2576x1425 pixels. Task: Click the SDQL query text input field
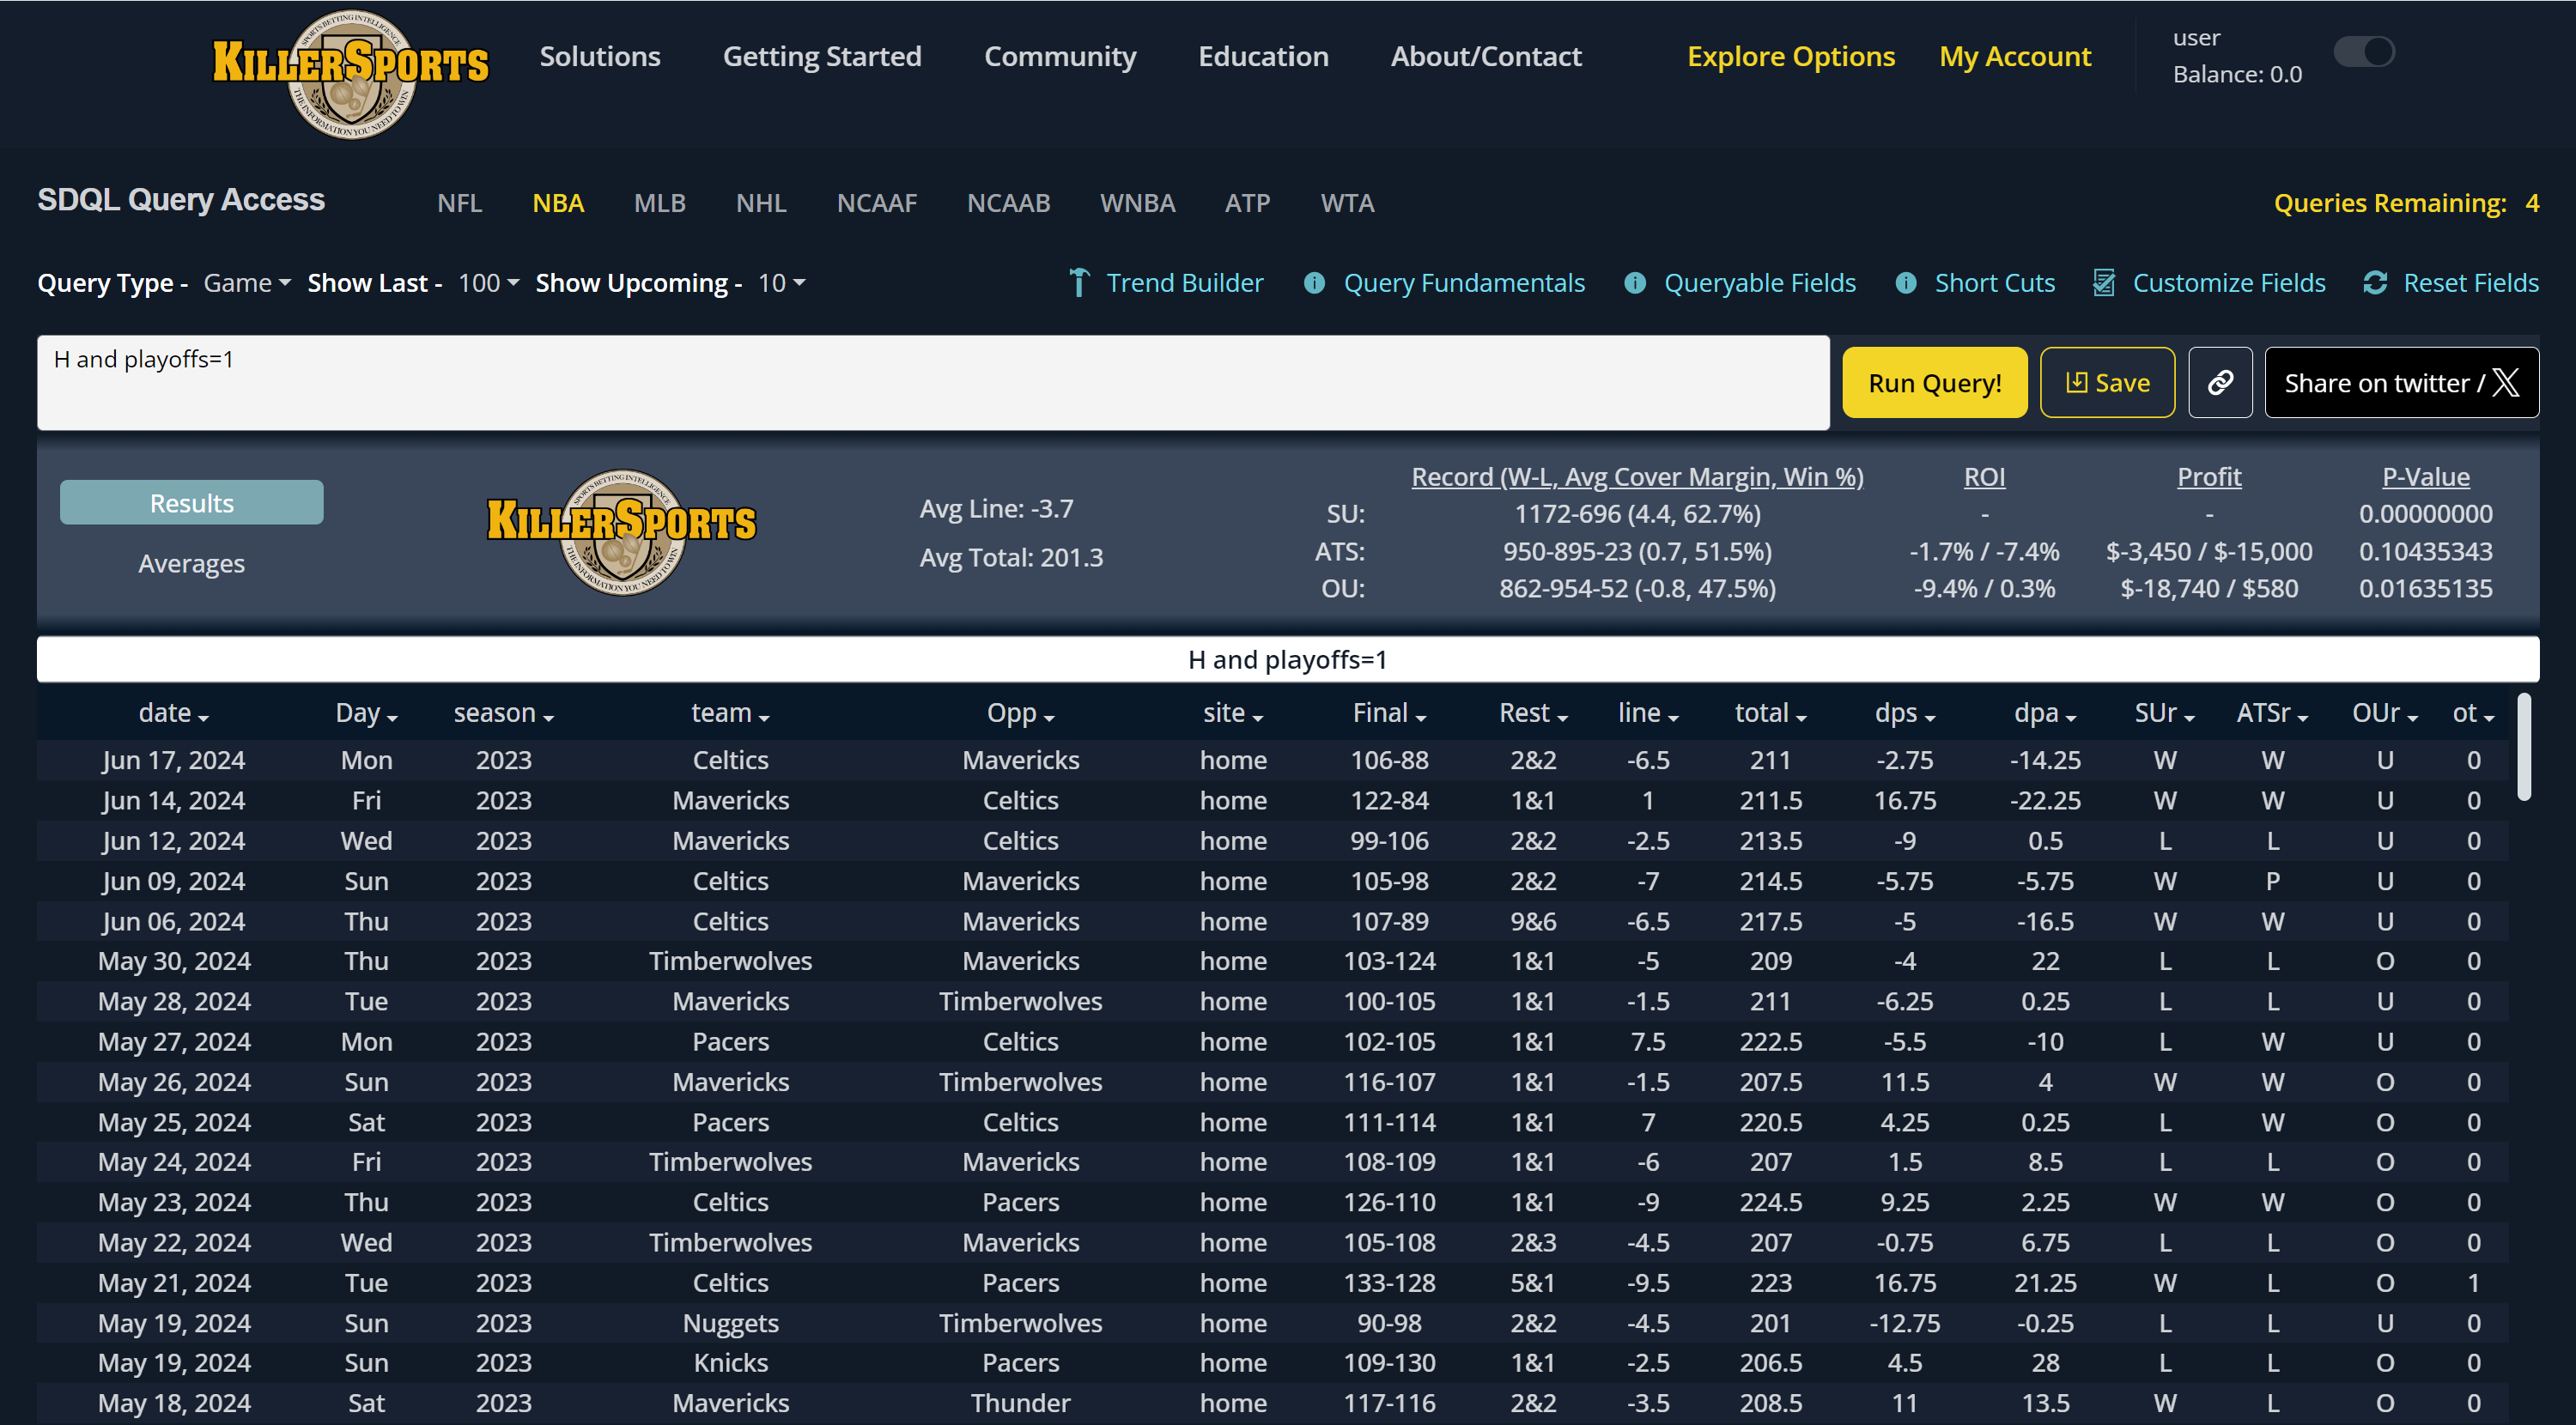point(933,382)
